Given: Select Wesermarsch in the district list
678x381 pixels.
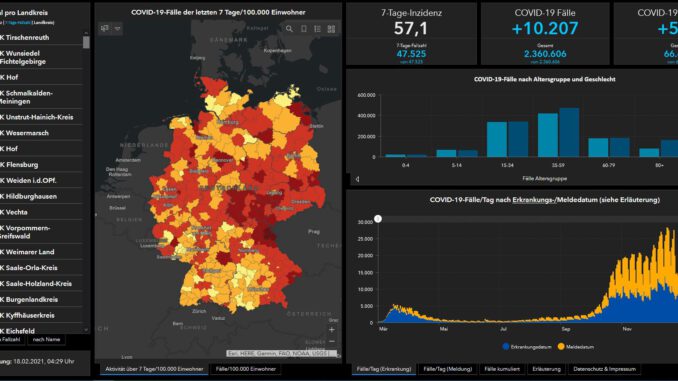Looking at the screenshot, I should click(x=41, y=133).
